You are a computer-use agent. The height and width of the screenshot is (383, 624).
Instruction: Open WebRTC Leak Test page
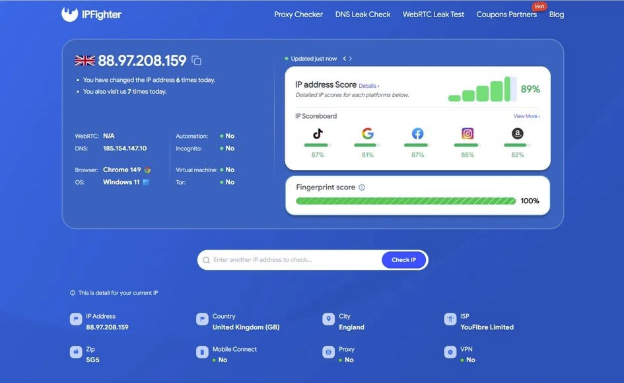pos(433,14)
